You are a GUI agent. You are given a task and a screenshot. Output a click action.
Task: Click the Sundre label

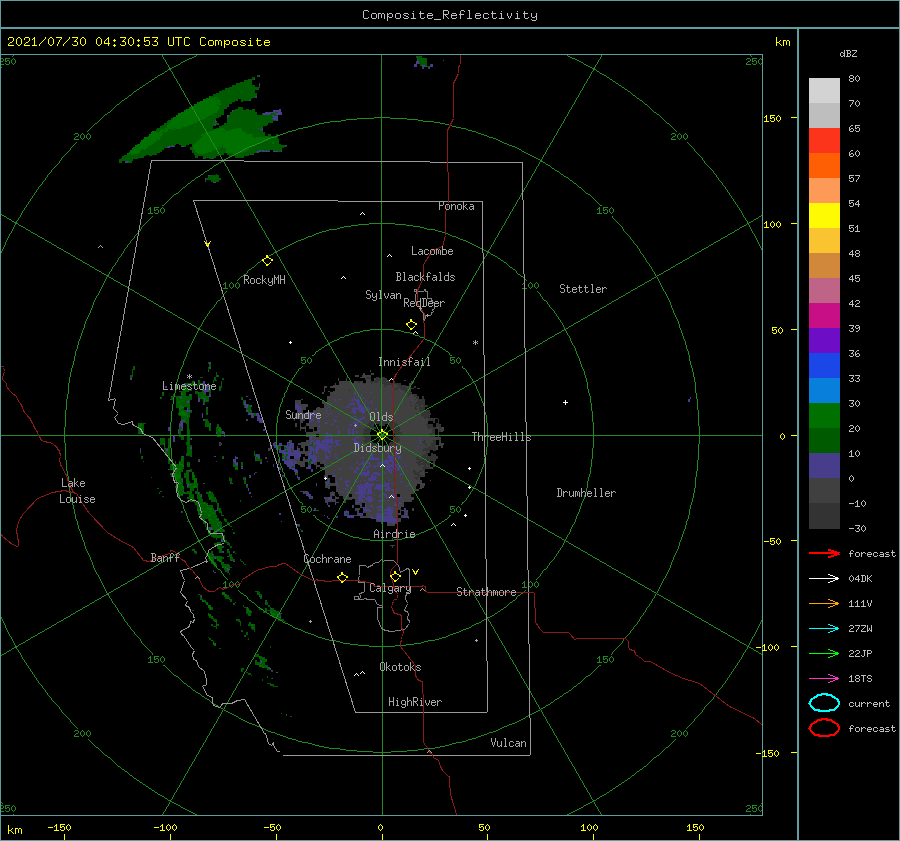(x=303, y=414)
